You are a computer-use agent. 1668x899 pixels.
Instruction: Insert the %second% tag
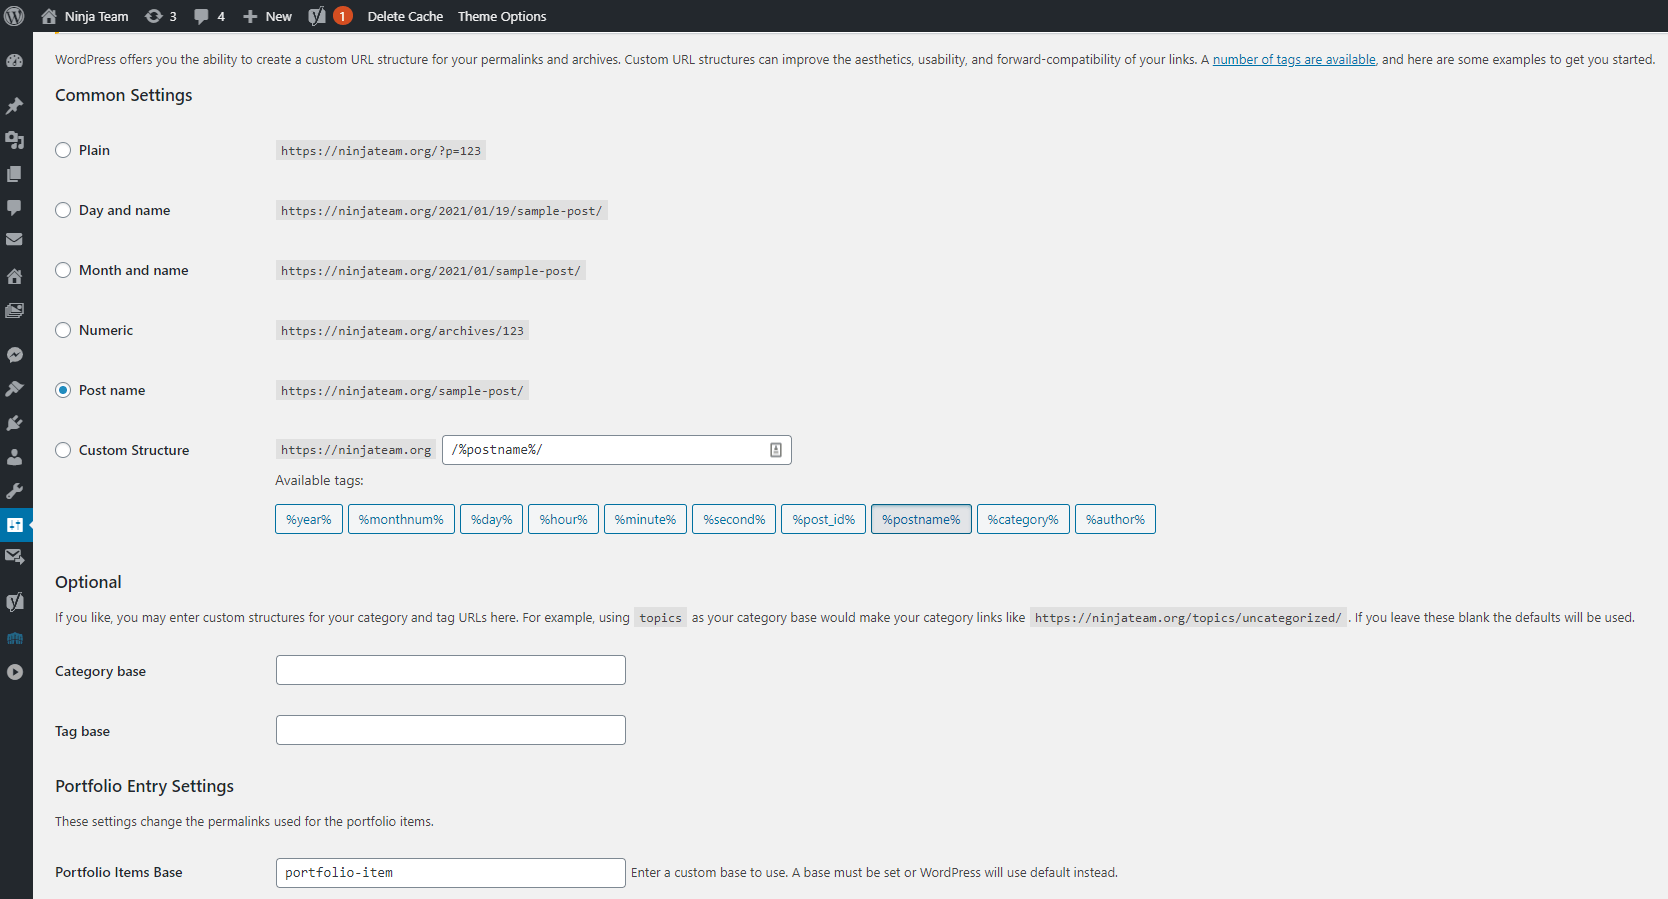coord(734,519)
